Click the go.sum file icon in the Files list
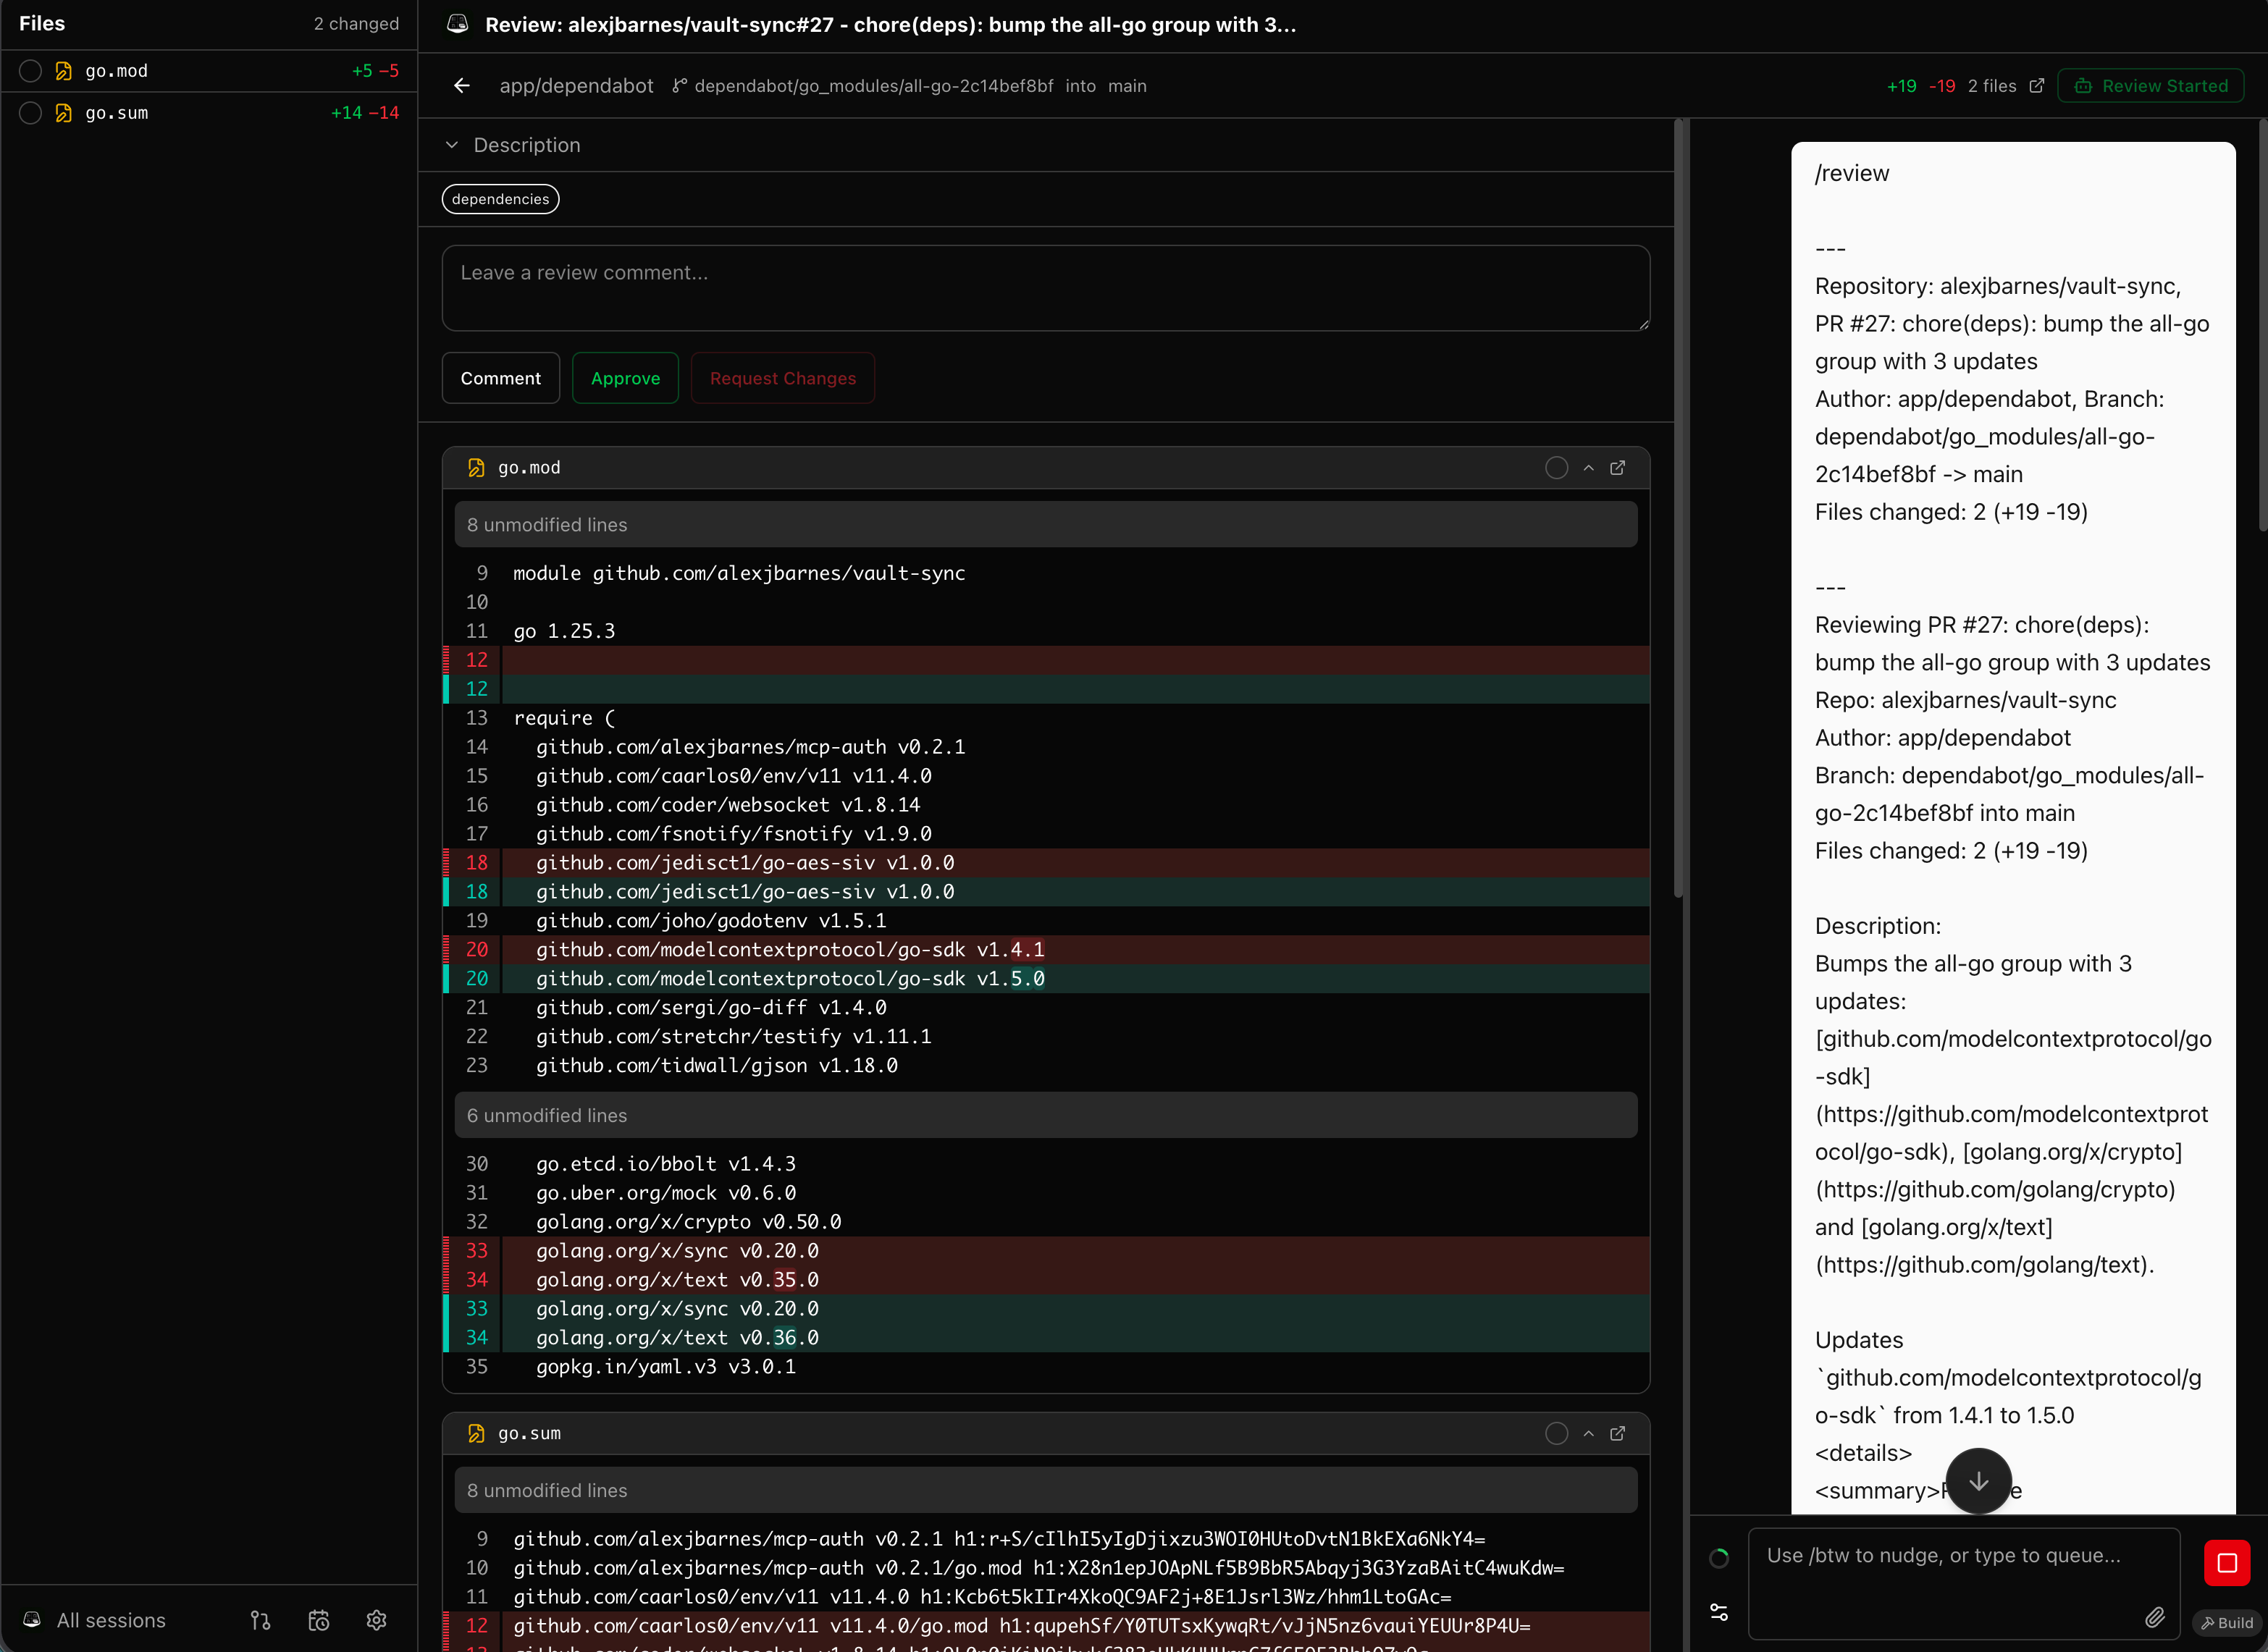Screen dimensions: 2268x1652 click(x=64, y=113)
